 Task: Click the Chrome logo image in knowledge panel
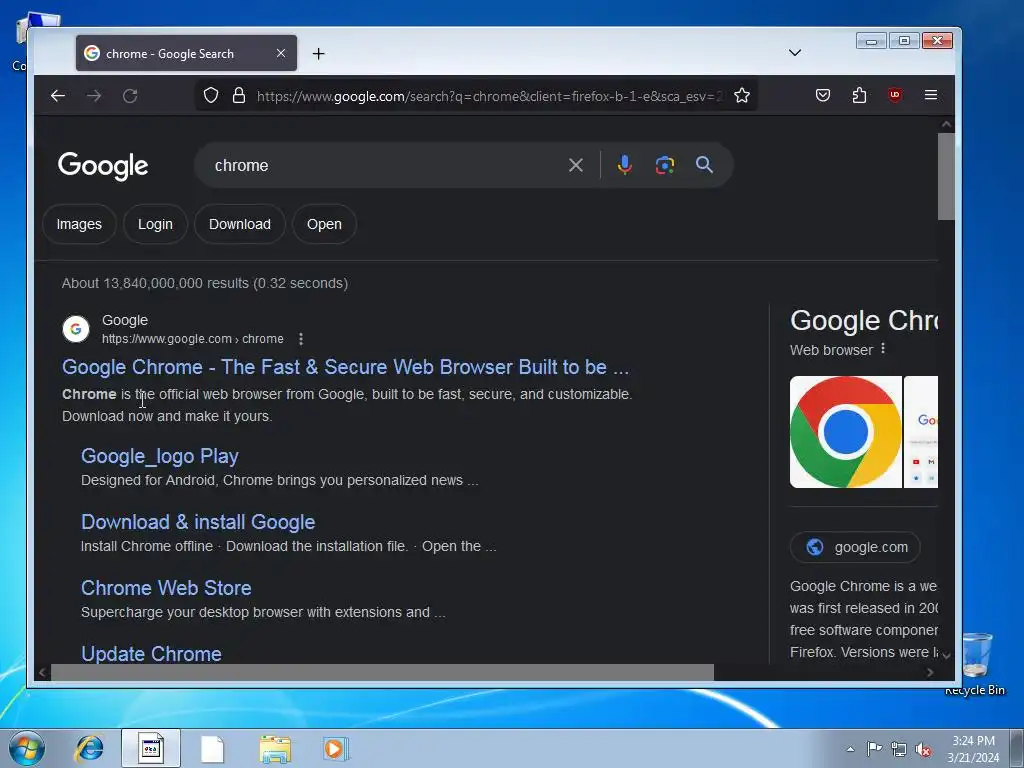coord(846,432)
